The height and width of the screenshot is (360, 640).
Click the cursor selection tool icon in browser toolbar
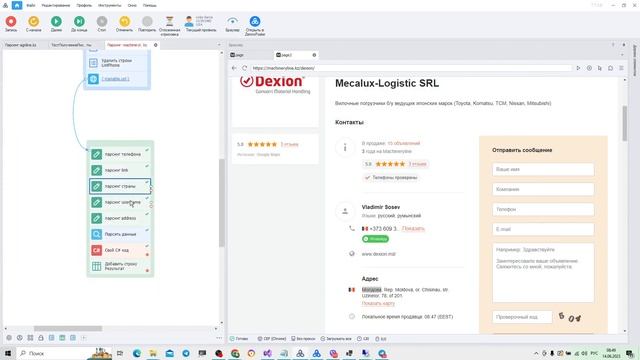coord(600,68)
